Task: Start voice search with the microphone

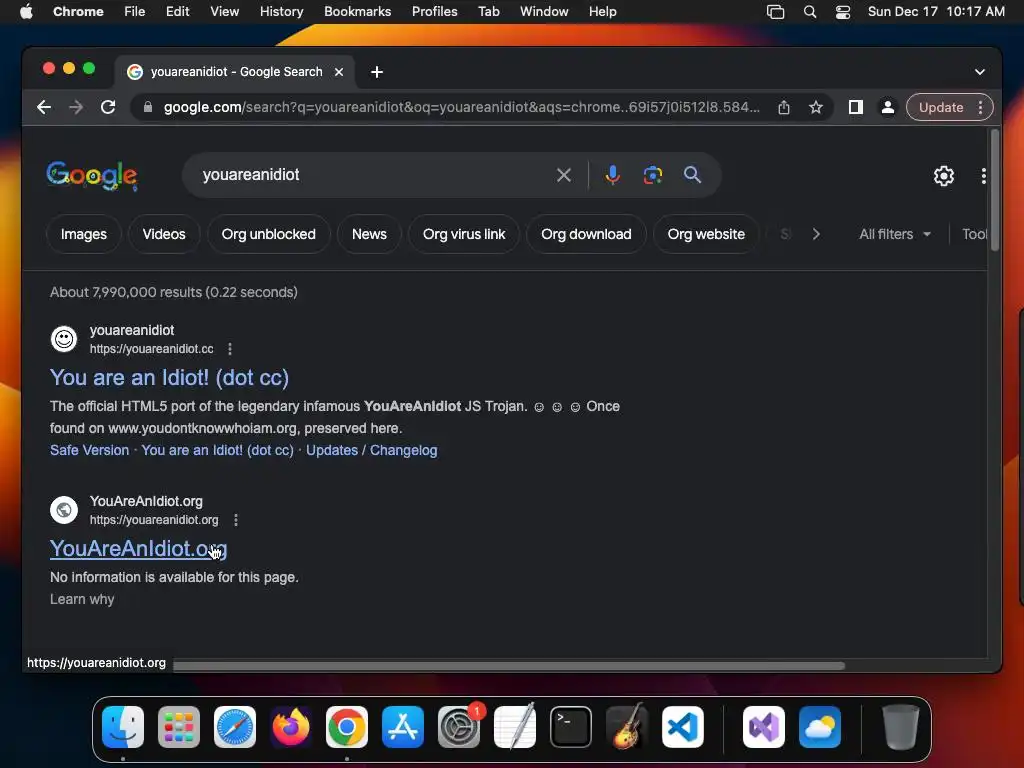Action: (613, 175)
